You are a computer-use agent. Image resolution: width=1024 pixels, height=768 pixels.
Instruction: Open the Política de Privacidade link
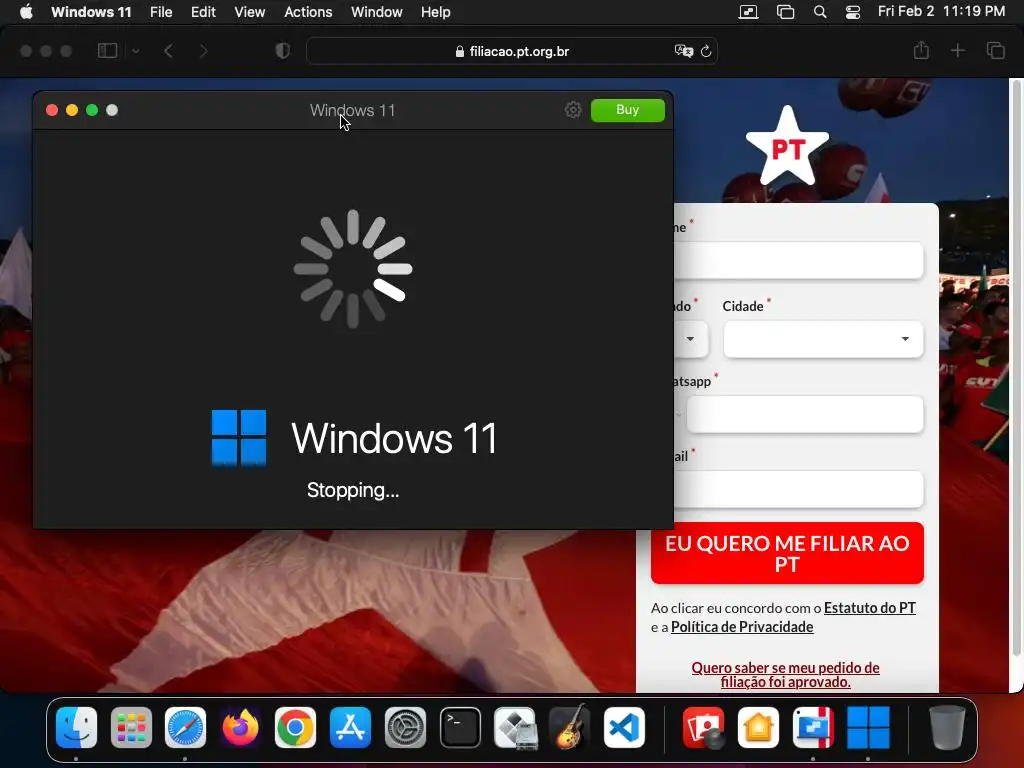(x=742, y=627)
